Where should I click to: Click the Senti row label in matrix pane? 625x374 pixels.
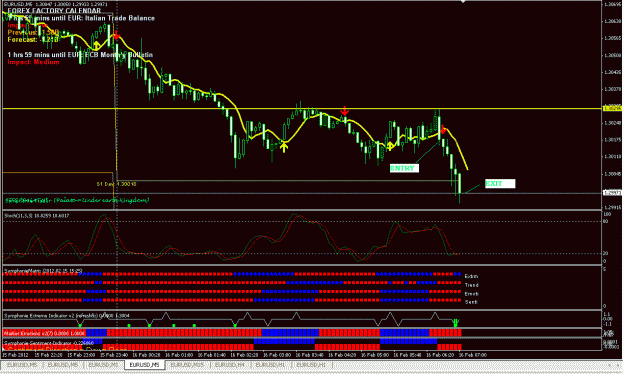click(x=471, y=302)
